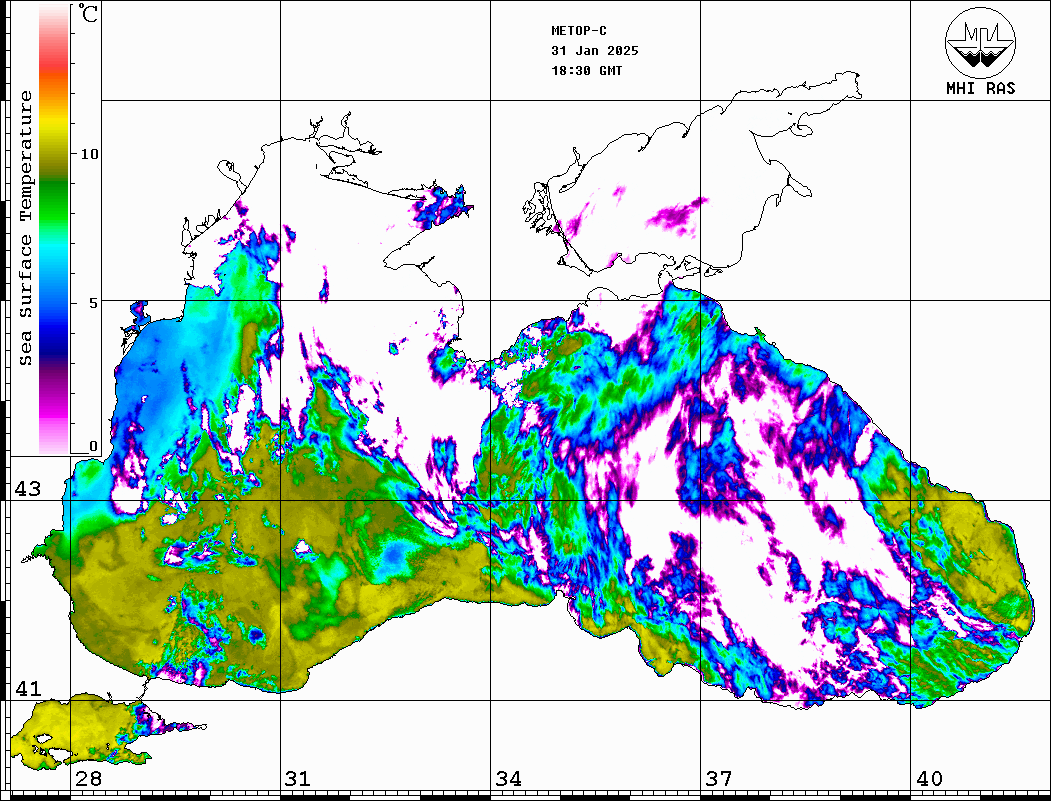The width and height of the screenshot is (1051, 801).
Task: Click the longitude label 28
Action: 89,779
